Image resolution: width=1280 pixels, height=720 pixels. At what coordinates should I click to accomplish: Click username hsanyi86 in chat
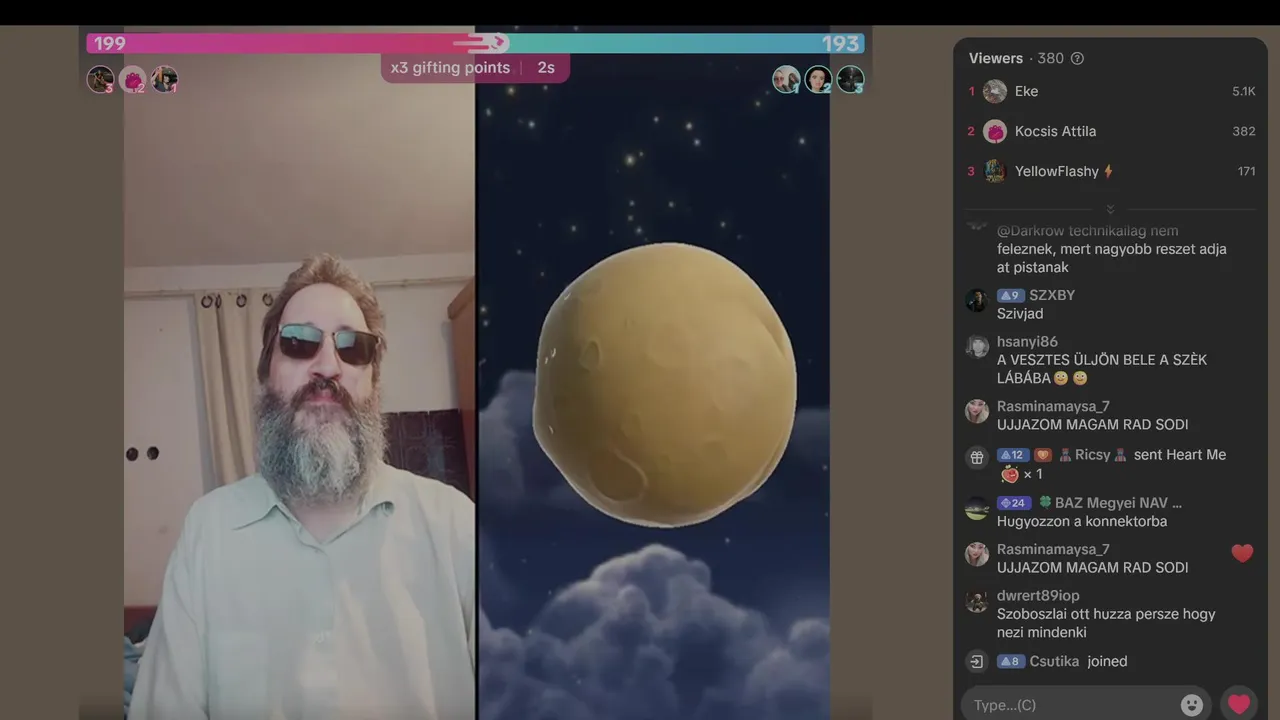[x=1027, y=341]
